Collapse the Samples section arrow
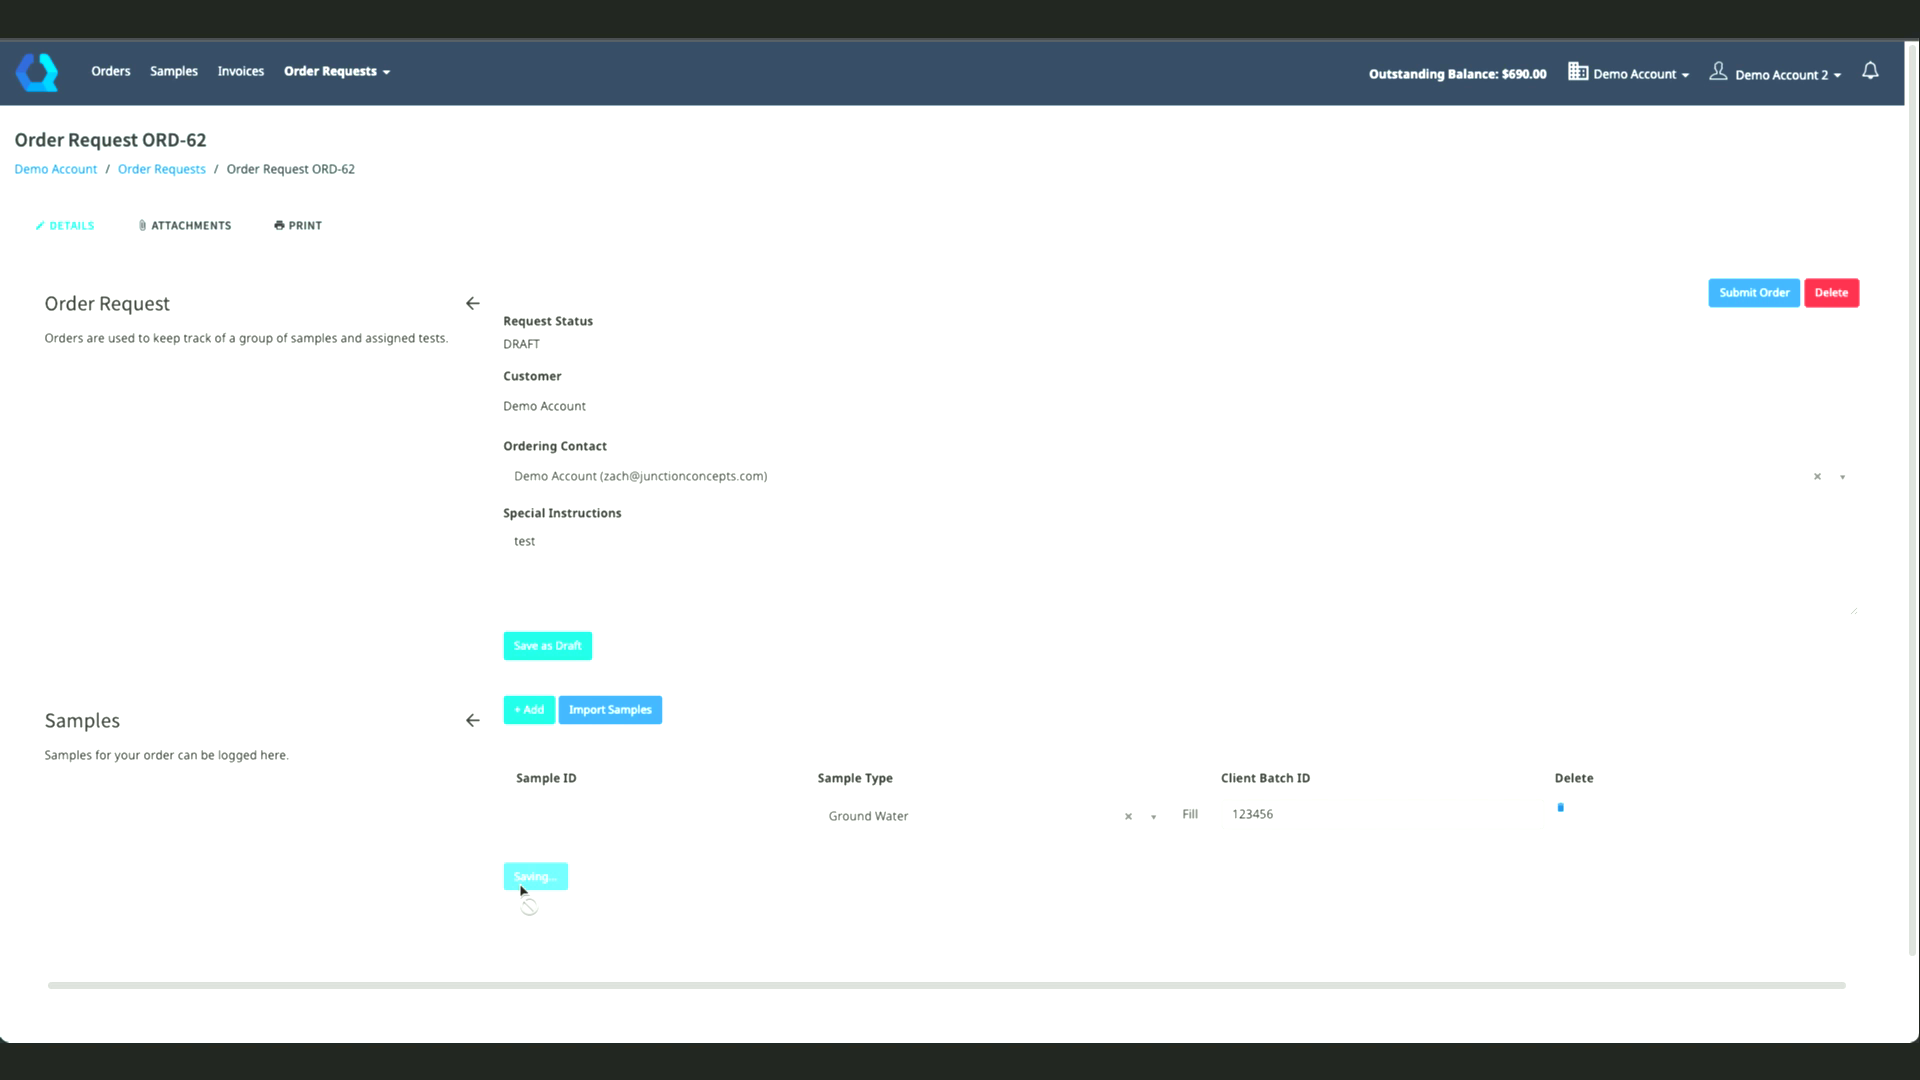Screen dimensions: 1920x1080 click(473, 720)
